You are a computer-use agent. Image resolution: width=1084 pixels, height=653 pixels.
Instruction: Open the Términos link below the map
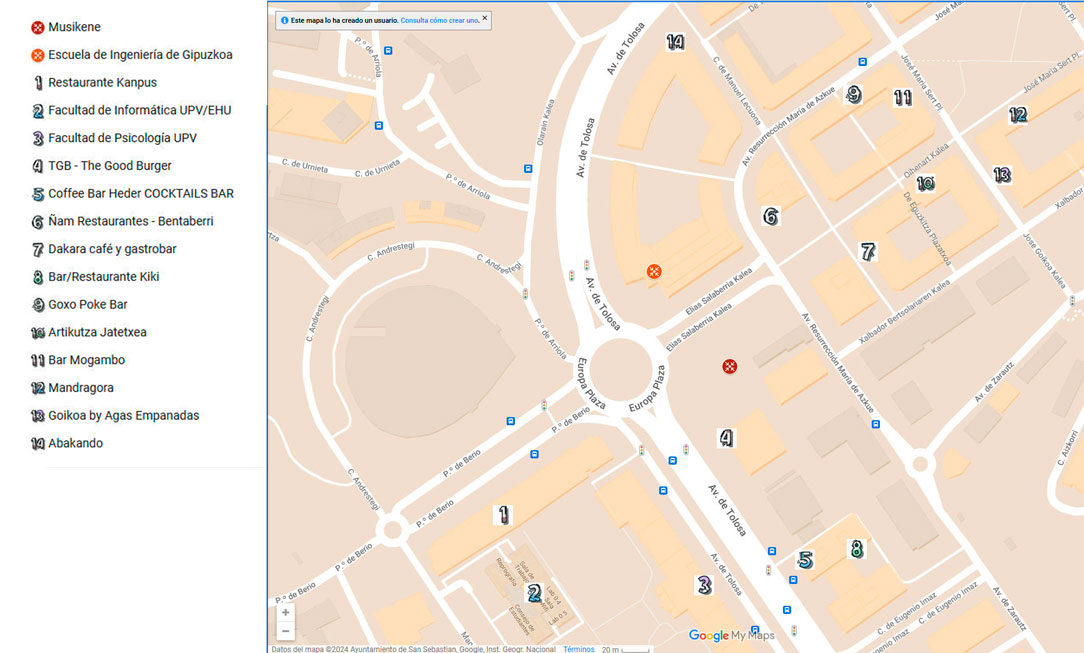pos(578,649)
